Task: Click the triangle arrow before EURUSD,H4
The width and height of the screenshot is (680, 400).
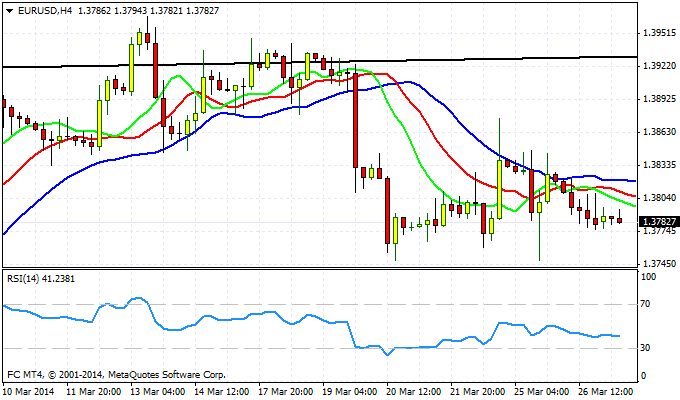Action: click(x=10, y=11)
